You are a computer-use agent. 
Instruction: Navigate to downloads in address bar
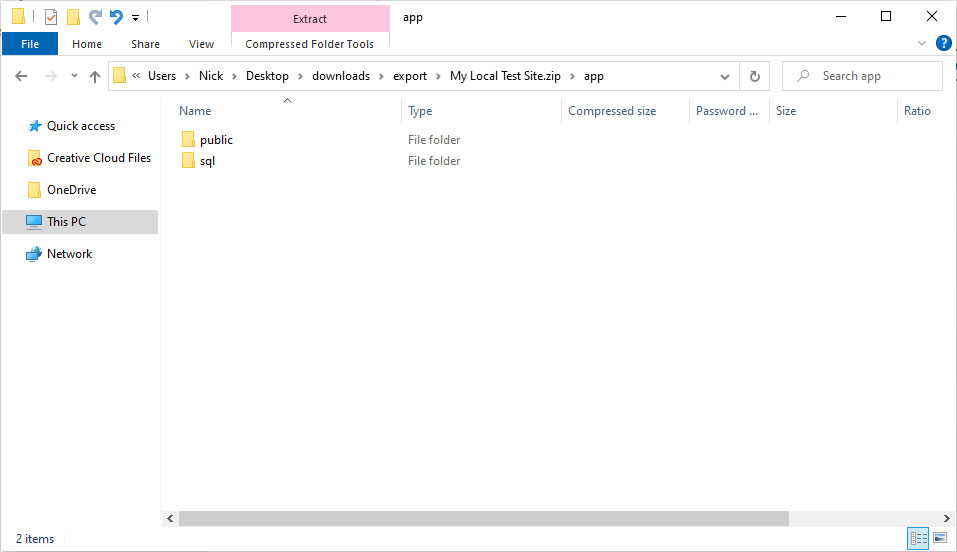[341, 76]
